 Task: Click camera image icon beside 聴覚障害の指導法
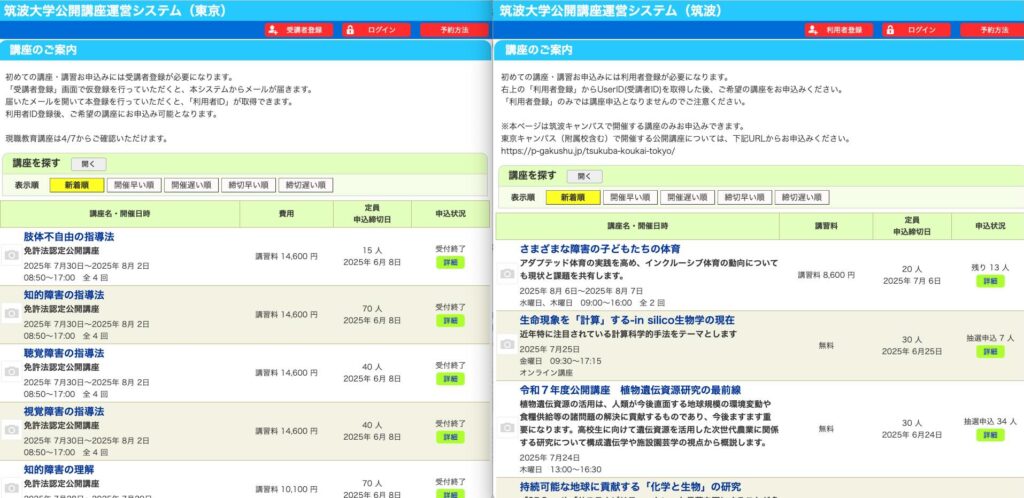[11, 371]
